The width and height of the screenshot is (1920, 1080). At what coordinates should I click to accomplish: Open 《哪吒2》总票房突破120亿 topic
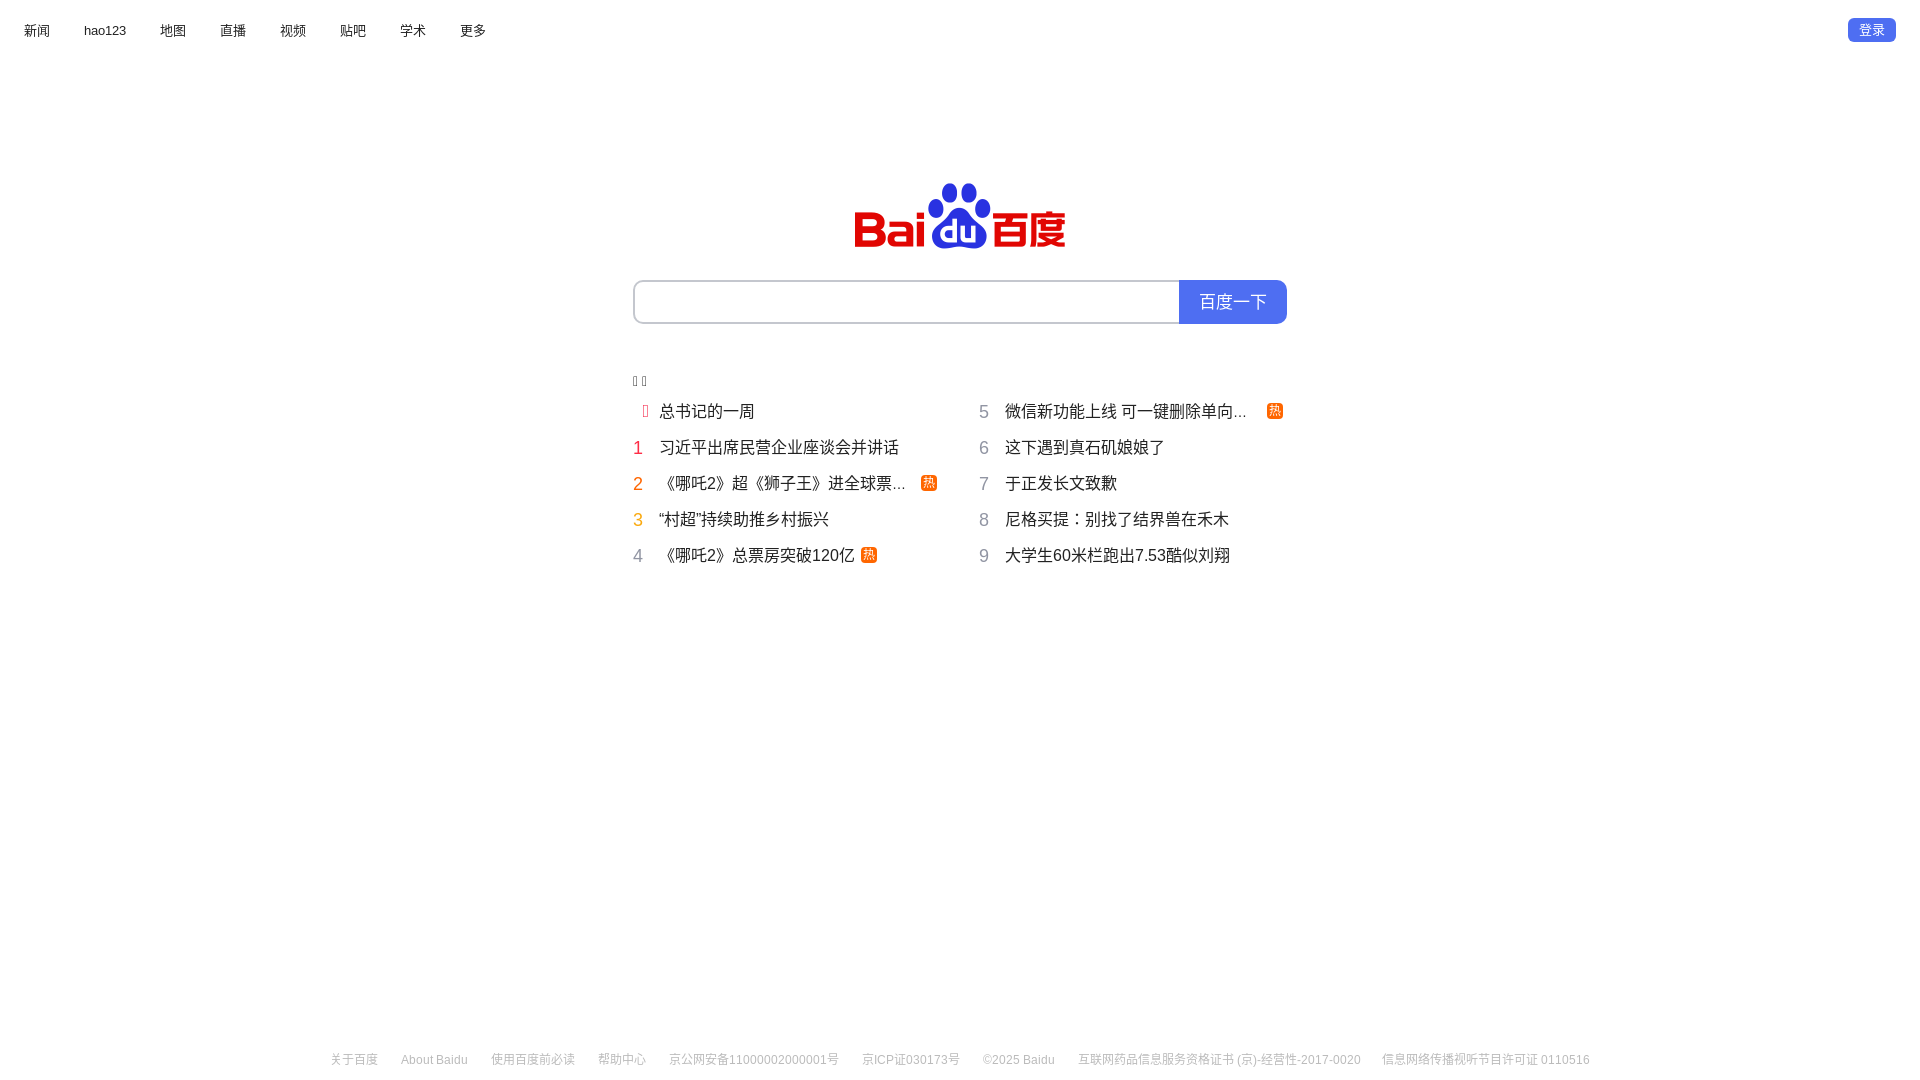[x=757, y=555]
